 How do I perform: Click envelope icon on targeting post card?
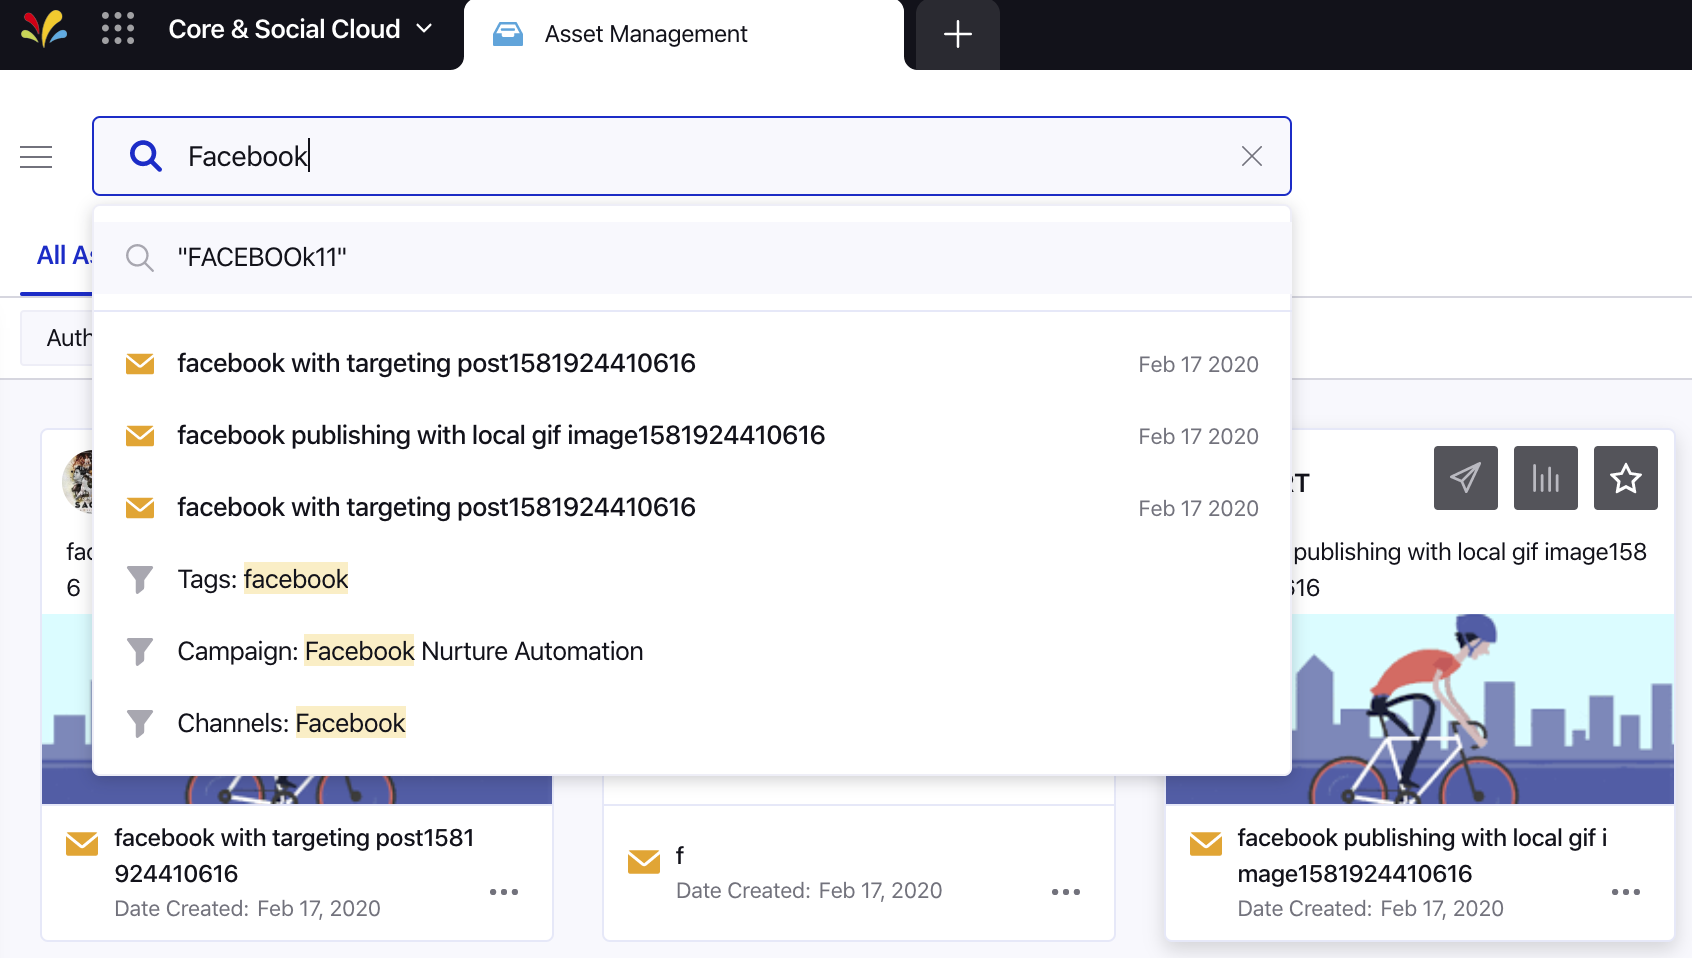point(82,844)
